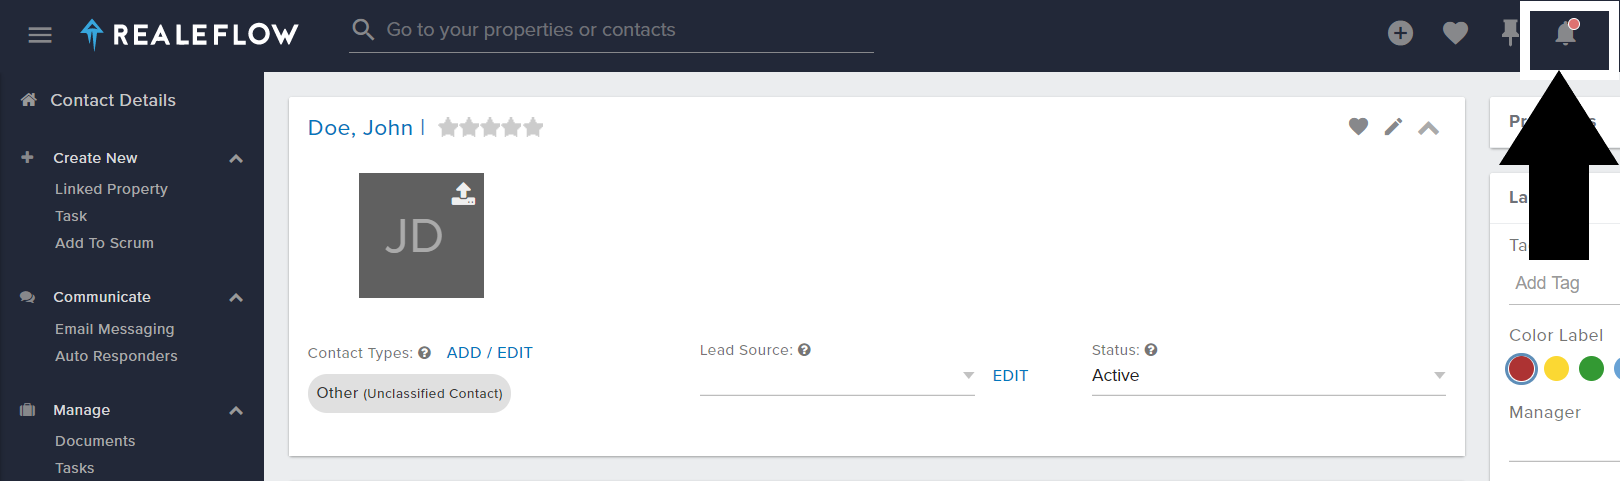Set rating to the first star

click(448, 127)
